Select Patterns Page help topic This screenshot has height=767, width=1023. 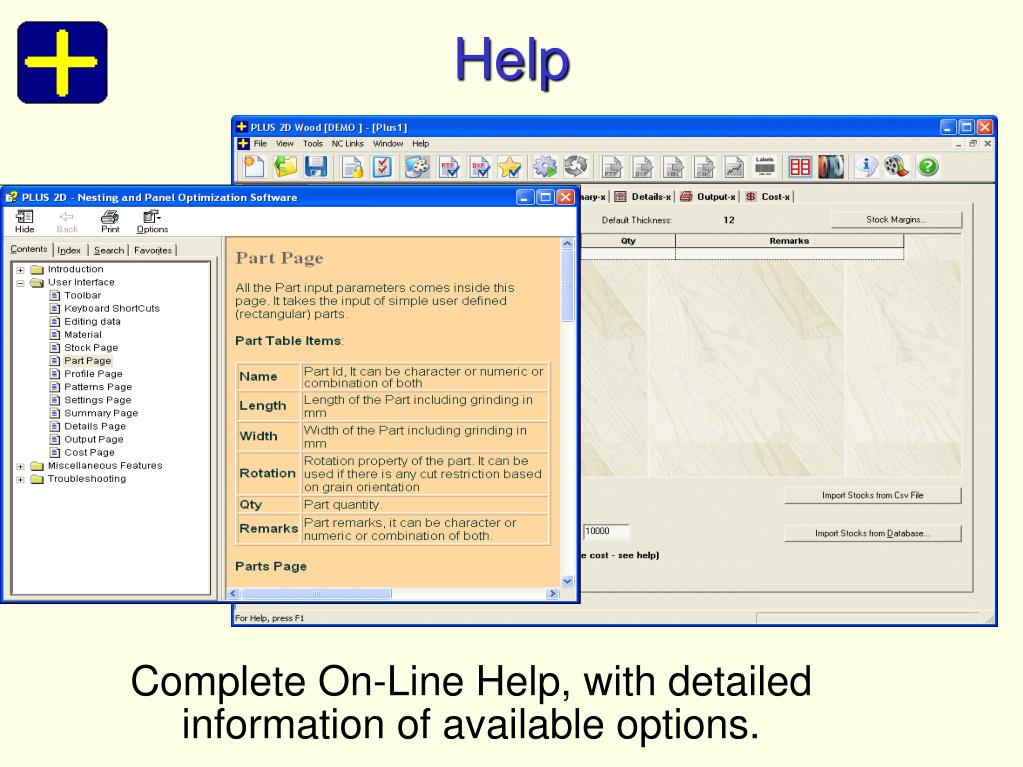[x=98, y=387]
